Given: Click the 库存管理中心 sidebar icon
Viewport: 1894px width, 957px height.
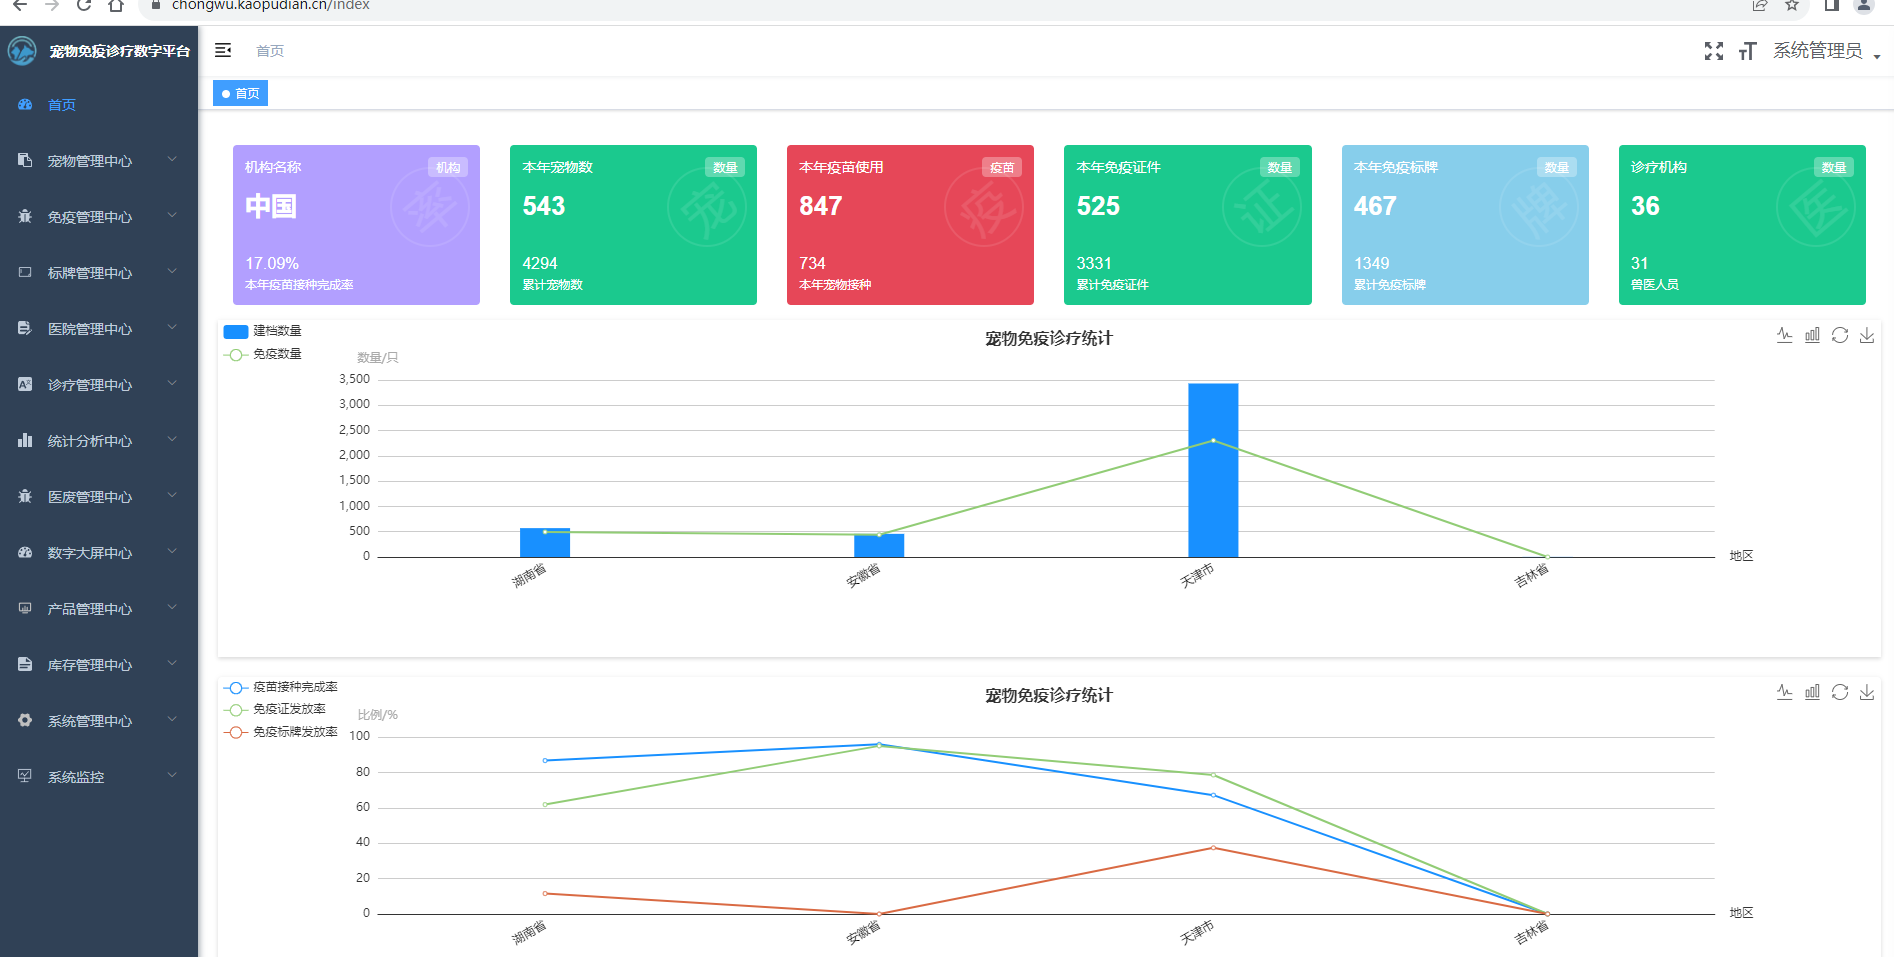Looking at the screenshot, I should click(25, 664).
